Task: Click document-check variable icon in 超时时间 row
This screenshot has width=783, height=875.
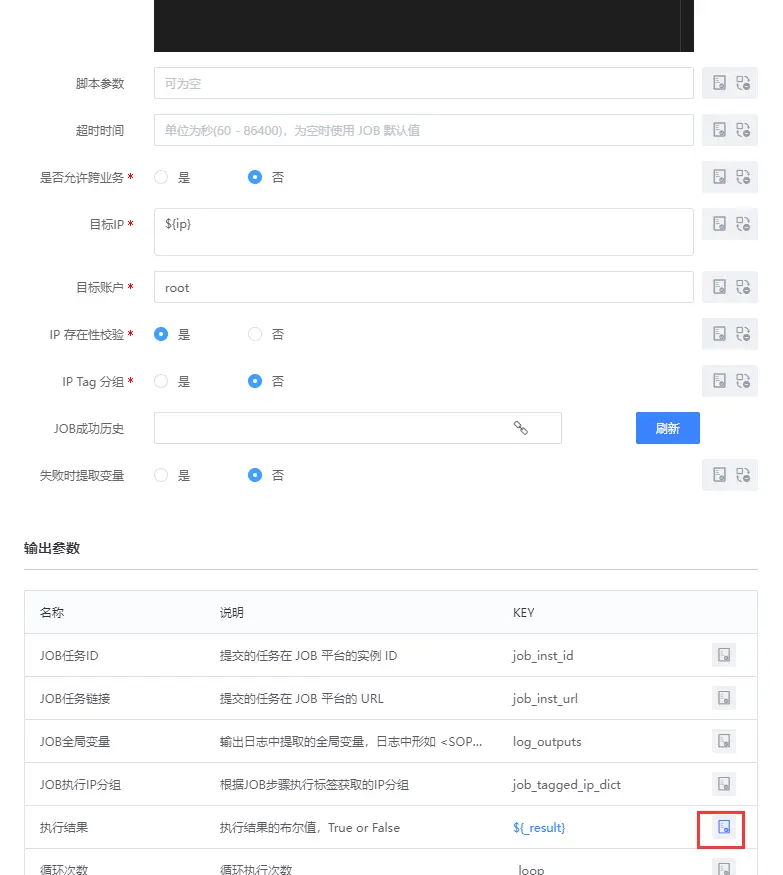Action: click(719, 130)
